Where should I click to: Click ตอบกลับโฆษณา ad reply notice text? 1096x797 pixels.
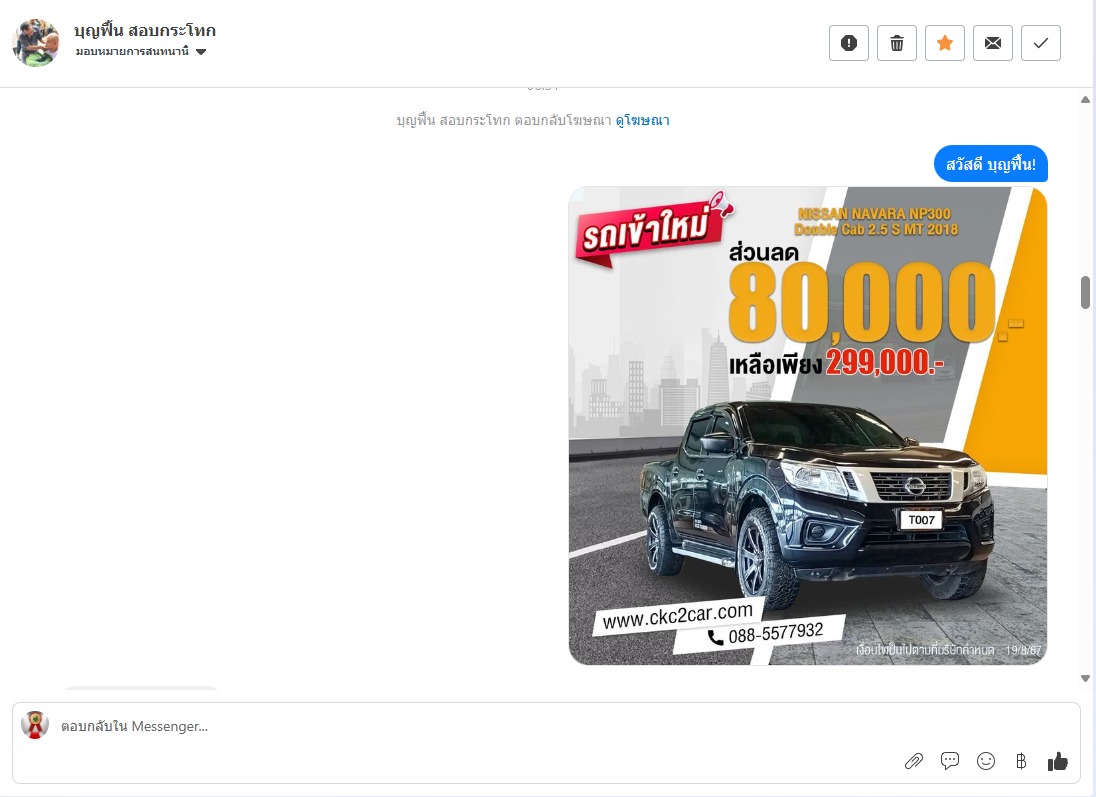(563, 120)
